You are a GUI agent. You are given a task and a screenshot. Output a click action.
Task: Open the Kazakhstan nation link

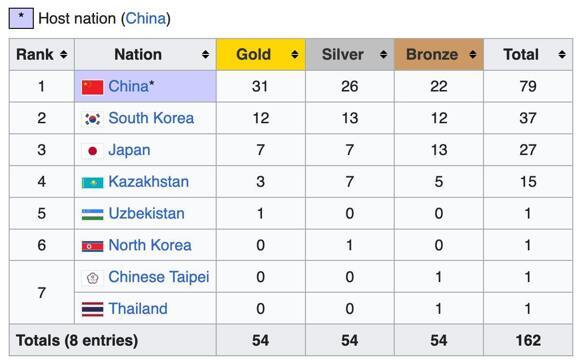click(149, 182)
